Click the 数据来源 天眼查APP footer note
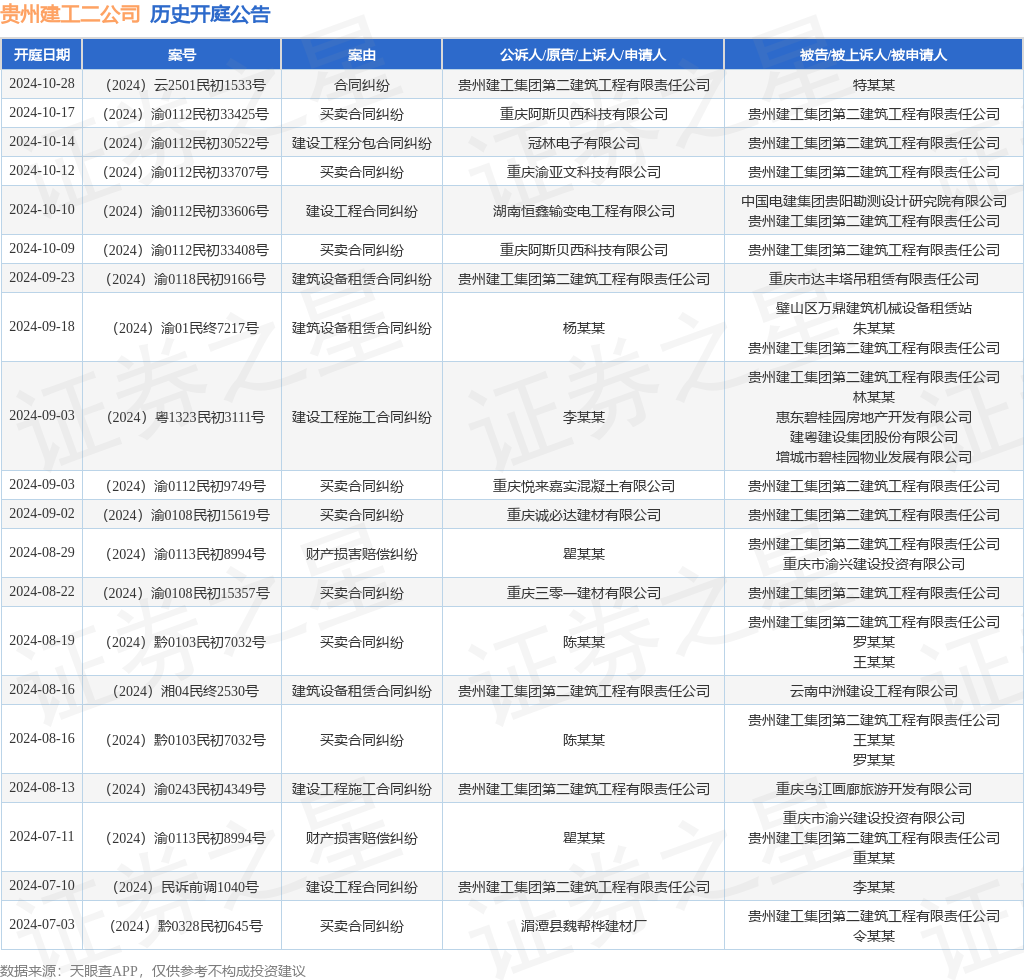 [x=153, y=971]
